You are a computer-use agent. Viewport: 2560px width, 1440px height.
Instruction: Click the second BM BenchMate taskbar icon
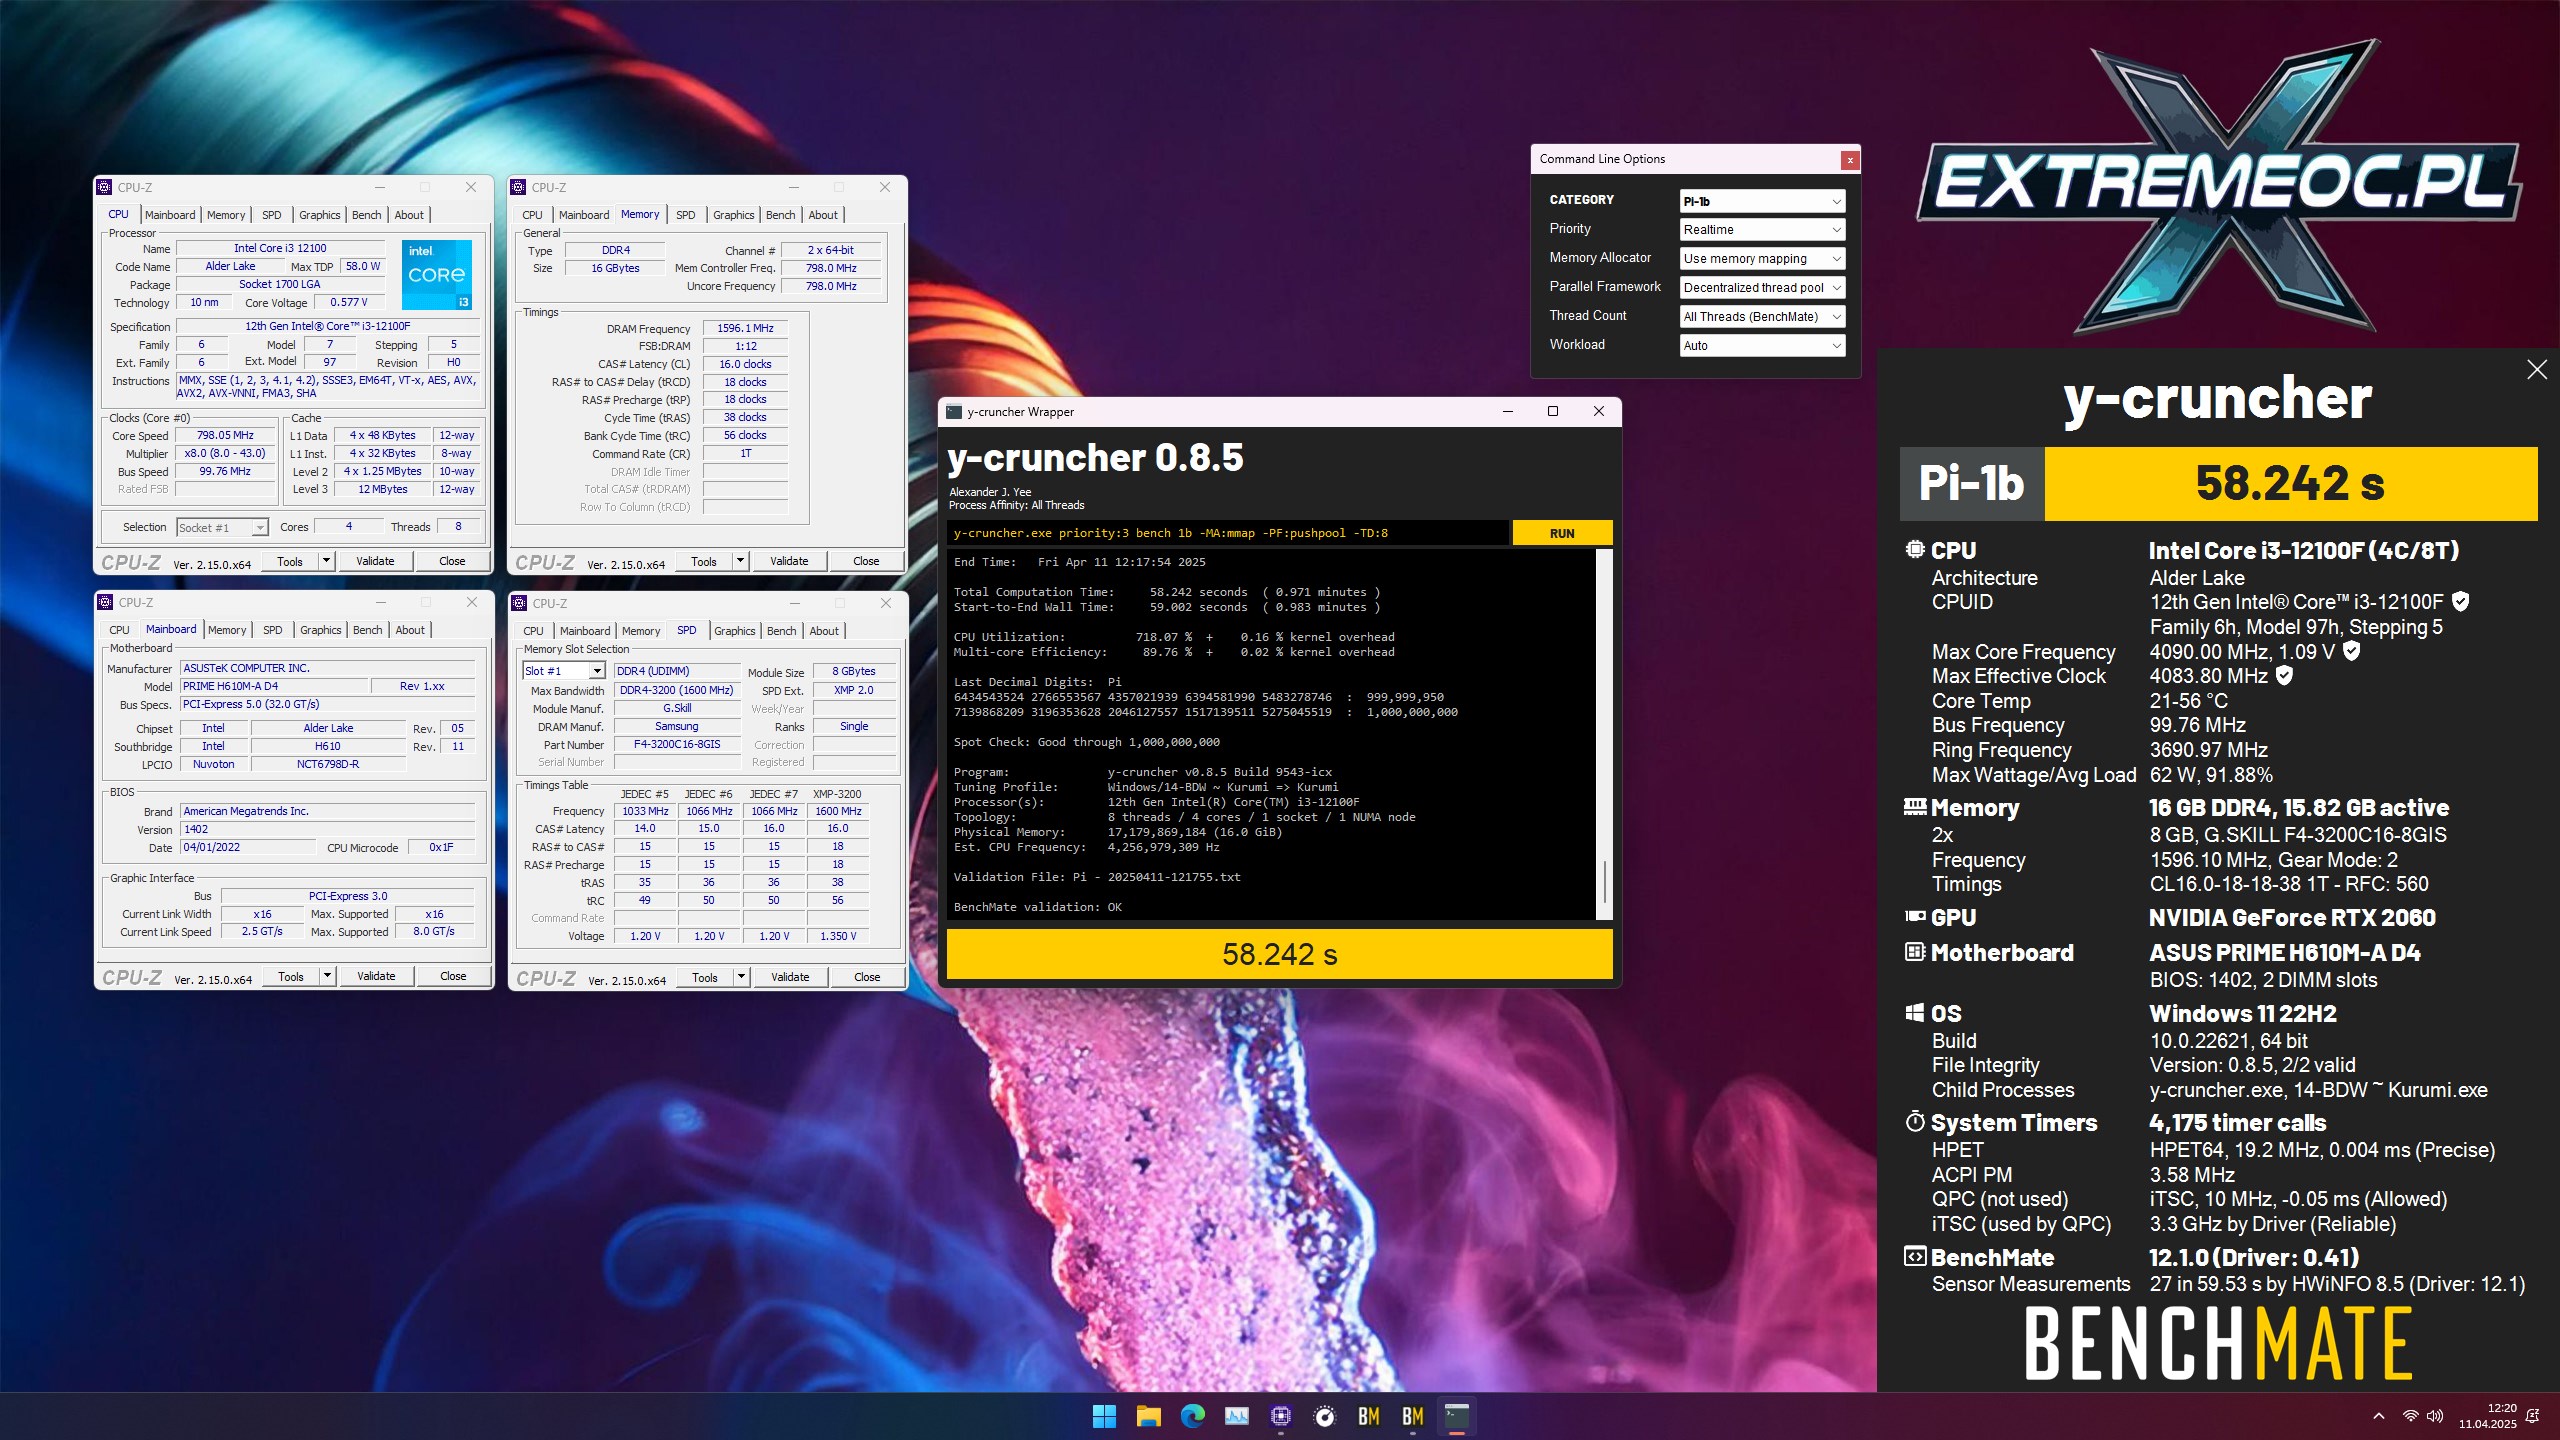pos(1412,1416)
